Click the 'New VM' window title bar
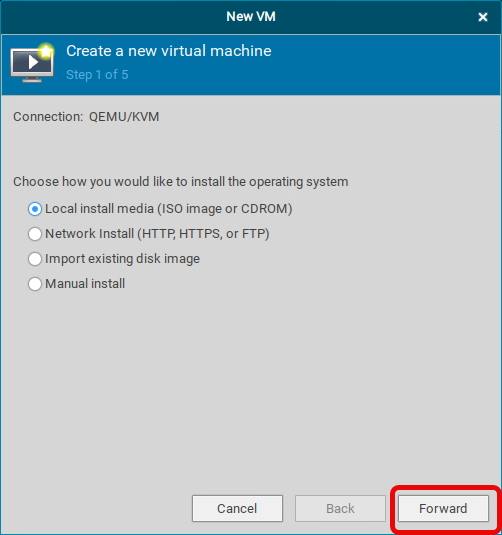Image resolution: width=502 pixels, height=535 pixels. [251, 16]
